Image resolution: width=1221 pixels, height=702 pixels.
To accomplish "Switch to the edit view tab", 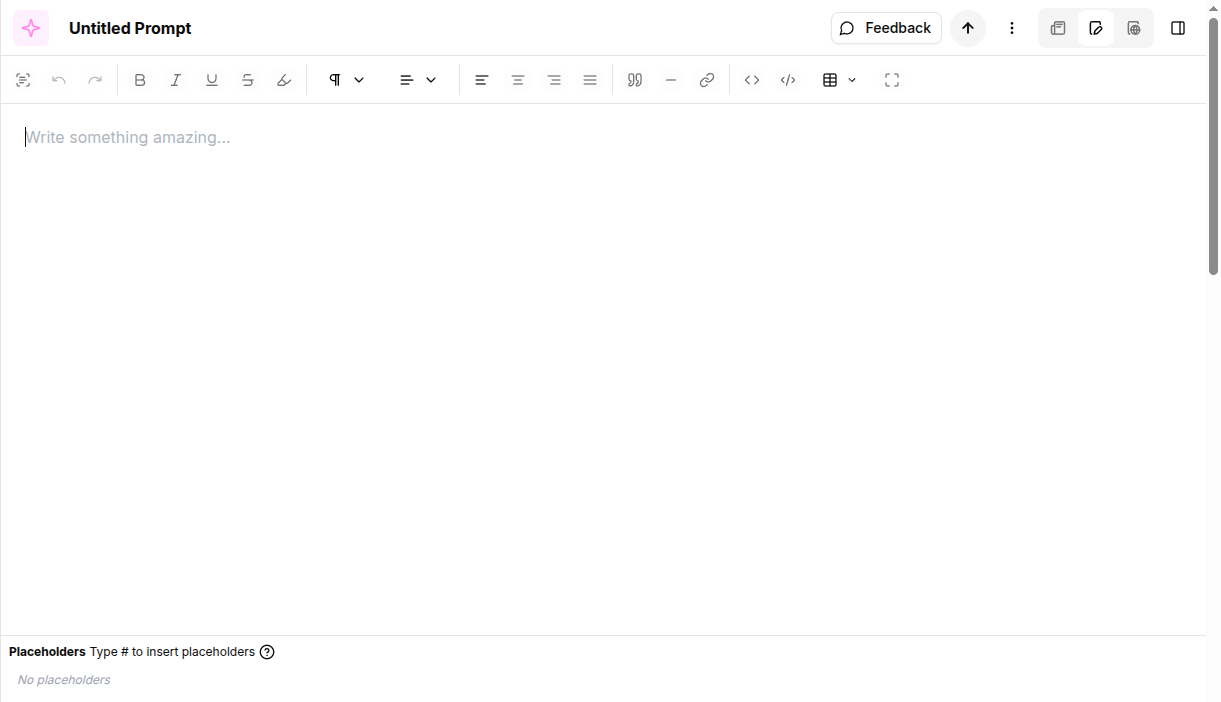I will [x=1096, y=28].
